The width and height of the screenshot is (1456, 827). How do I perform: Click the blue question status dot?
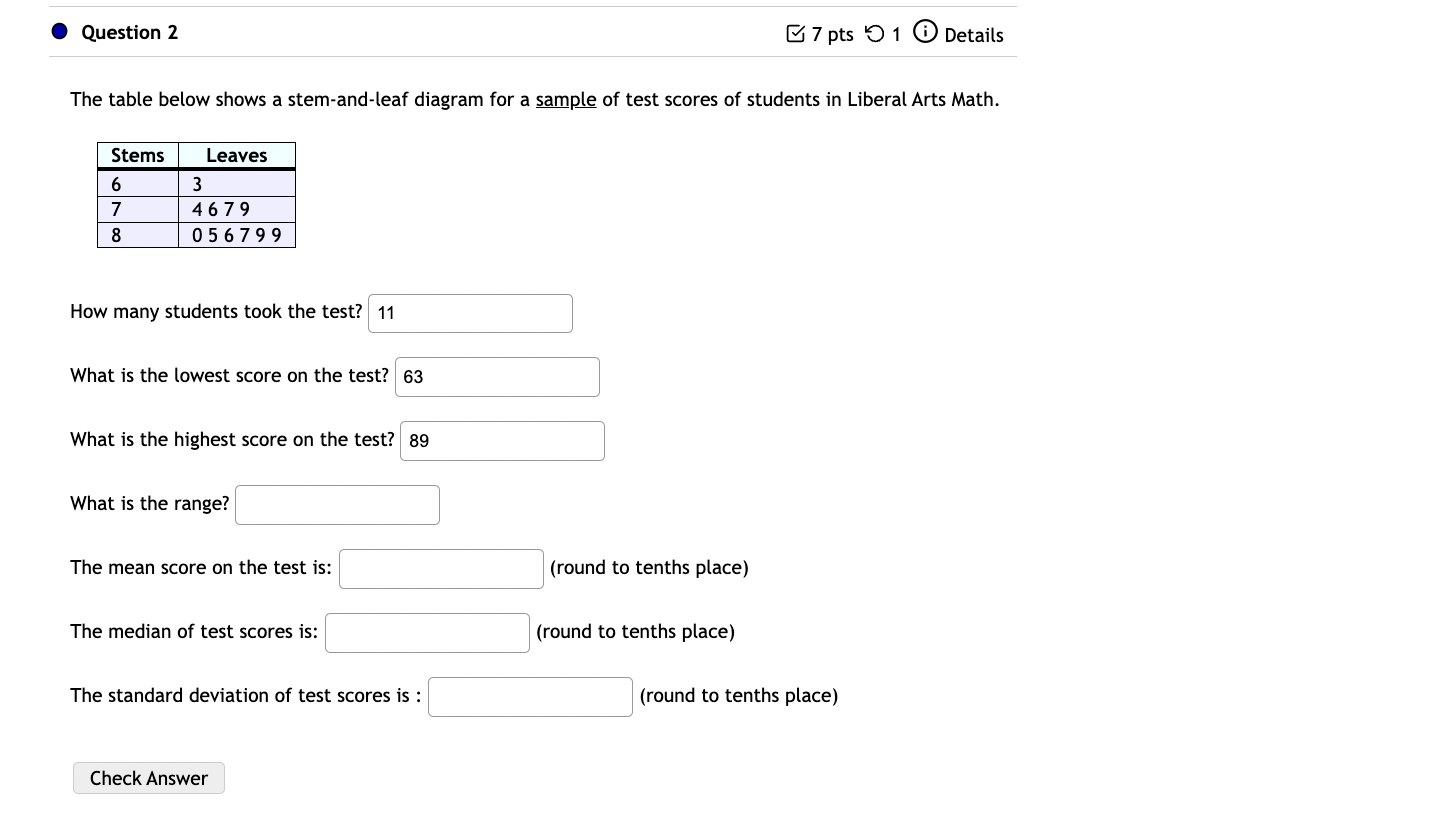(59, 31)
